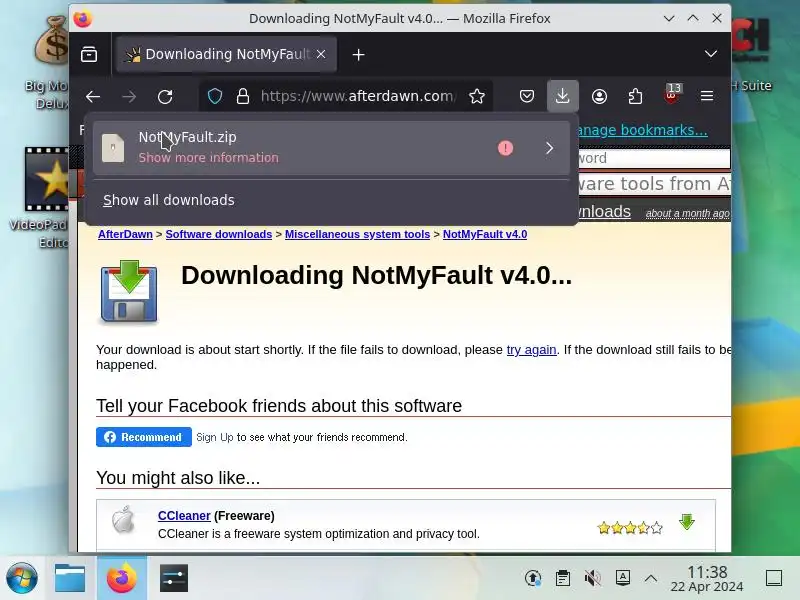Click the CCleaner star rating

click(x=630, y=528)
